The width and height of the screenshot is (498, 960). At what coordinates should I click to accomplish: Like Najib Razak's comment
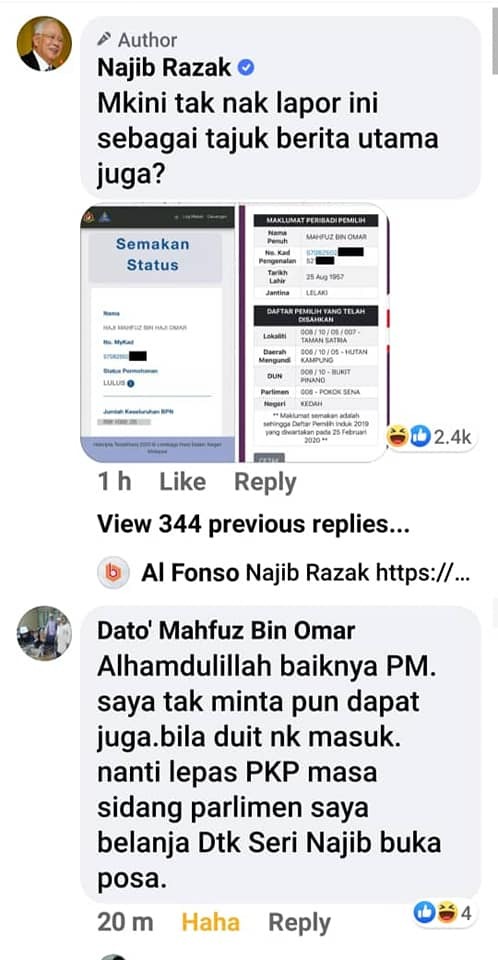[x=182, y=482]
